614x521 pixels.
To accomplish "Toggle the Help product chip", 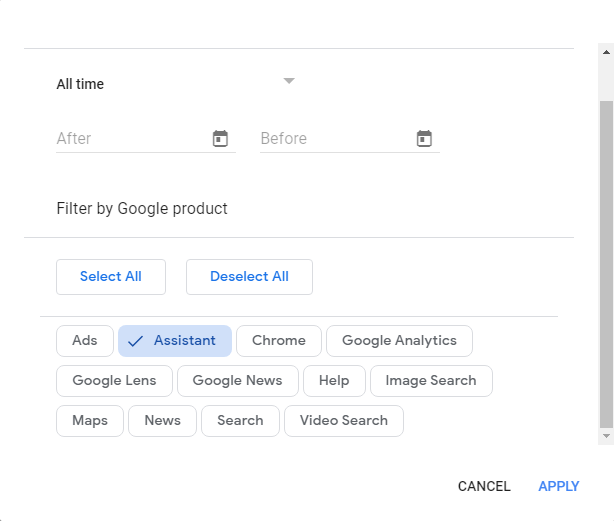I will [334, 381].
